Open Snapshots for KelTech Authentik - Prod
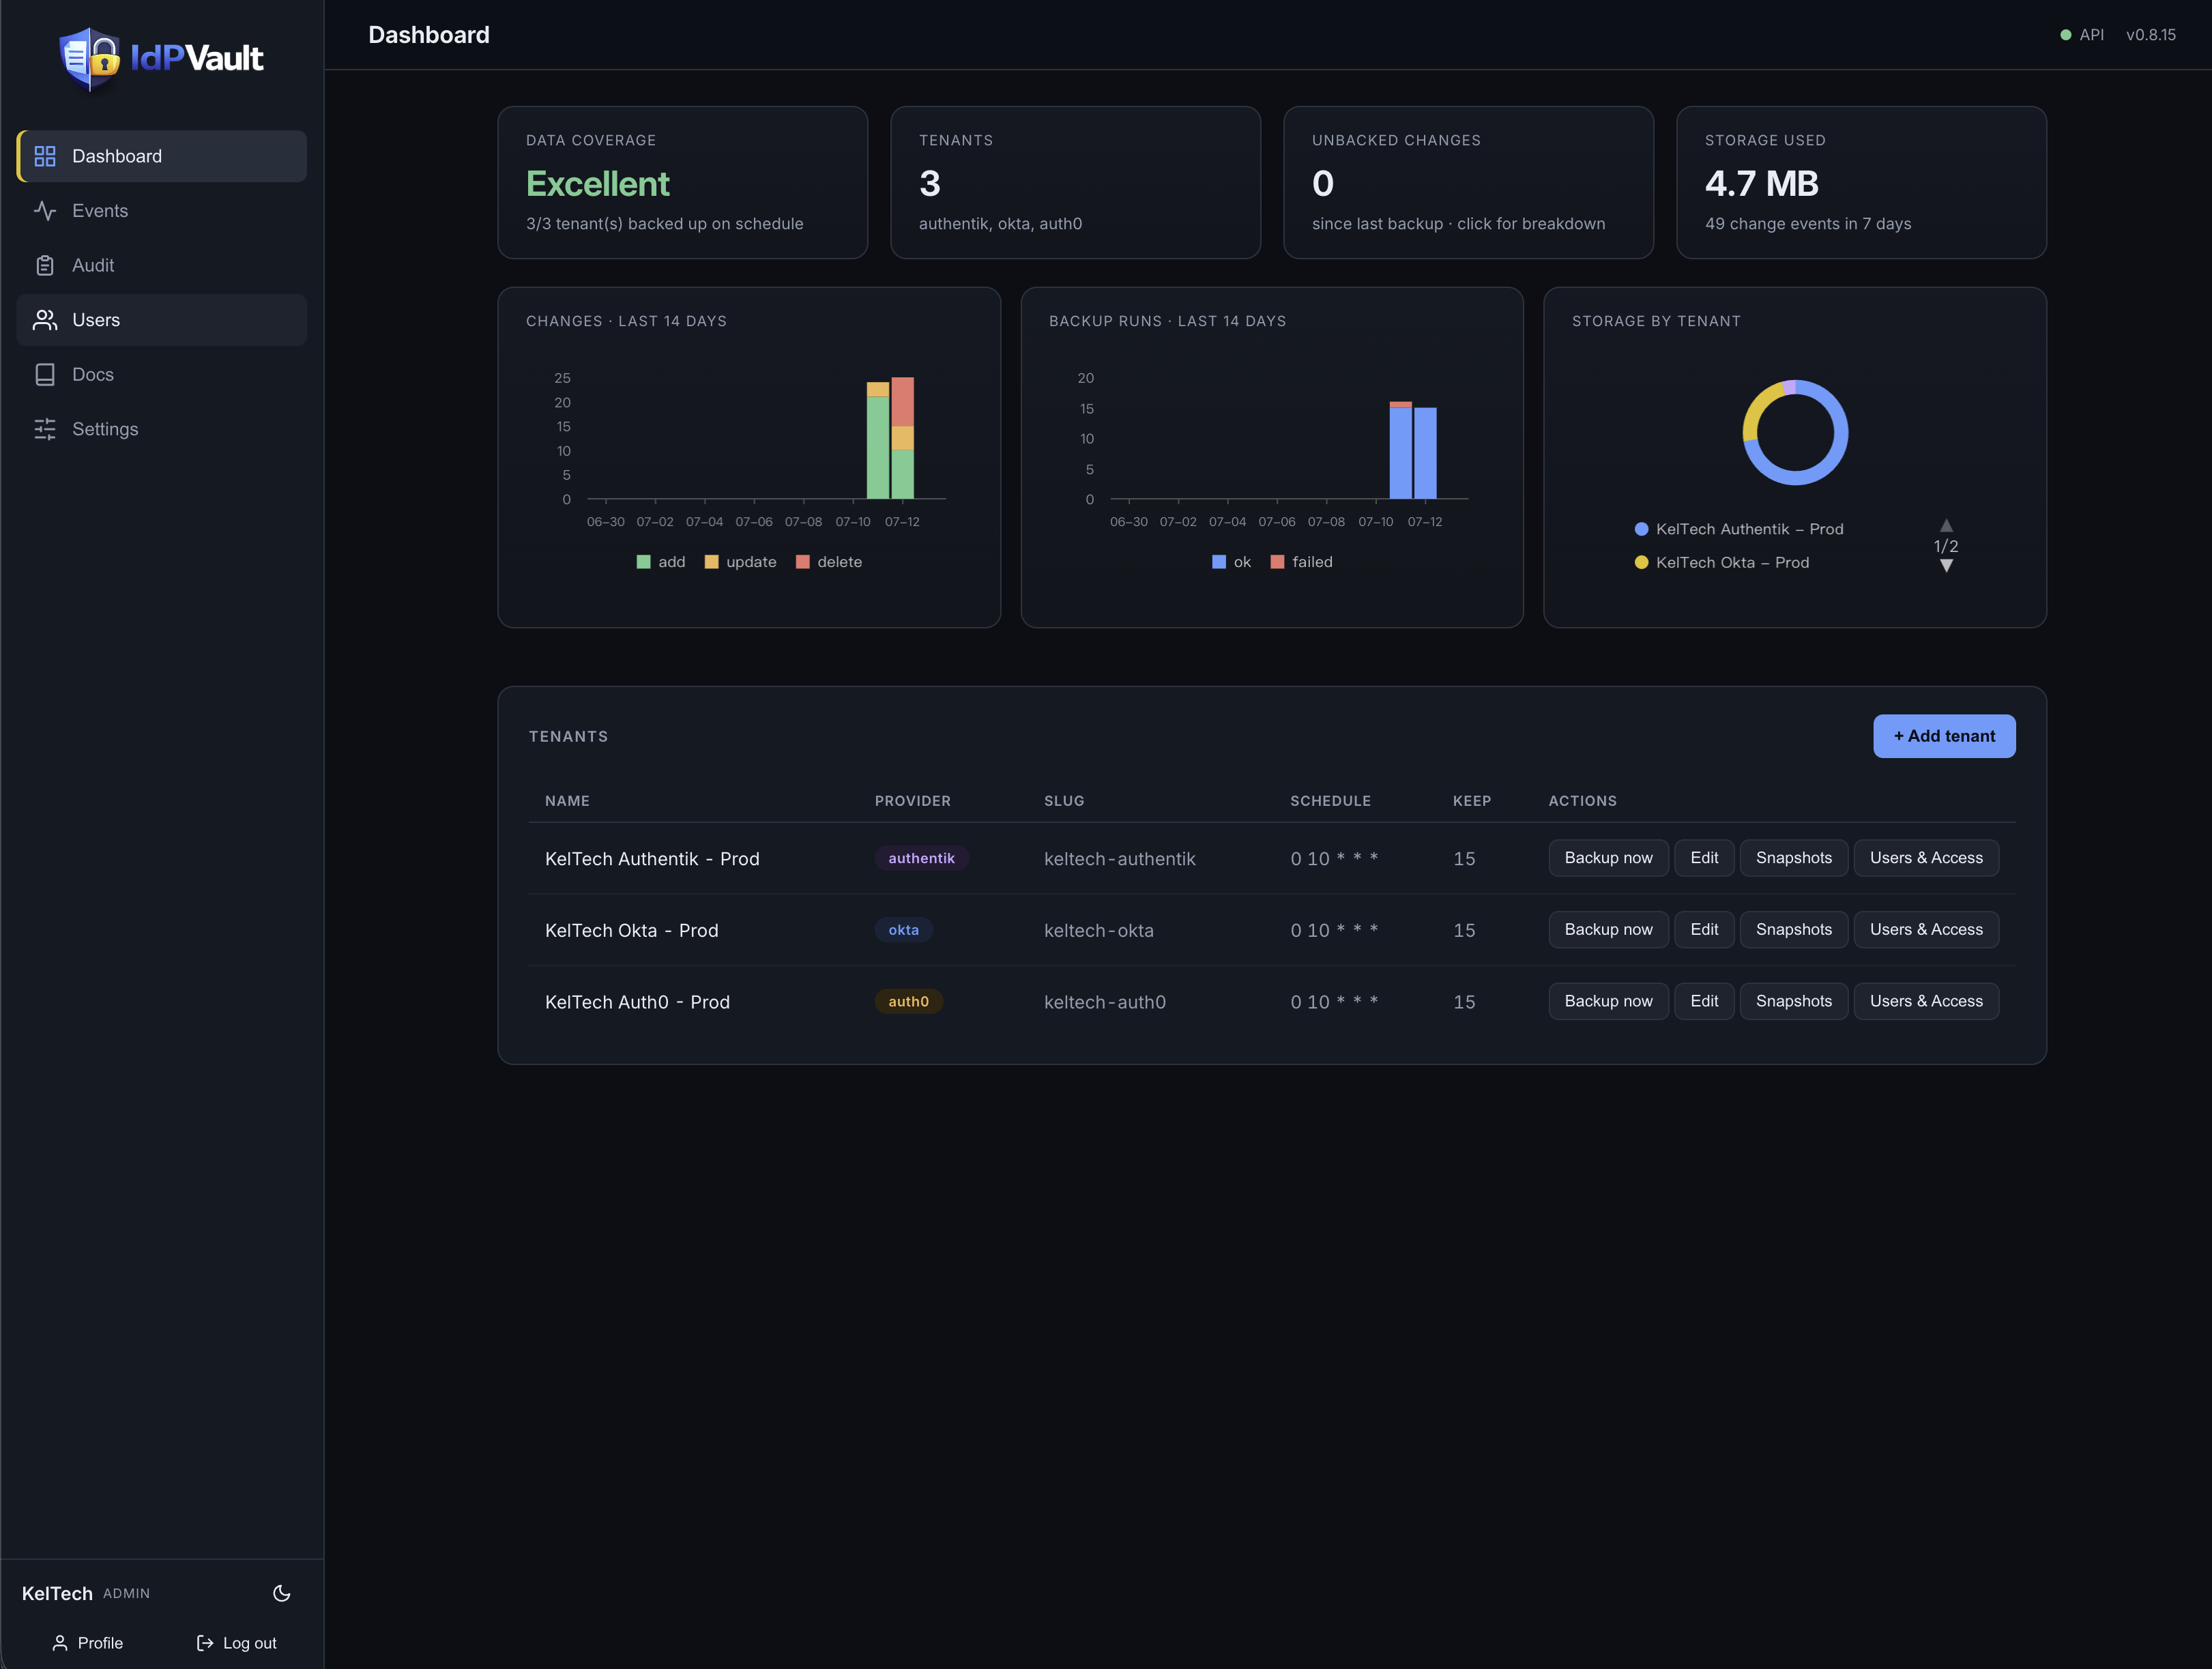Image resolution: width=2212 pixels, height=1669 pixels. click(x=1794, y=858)
